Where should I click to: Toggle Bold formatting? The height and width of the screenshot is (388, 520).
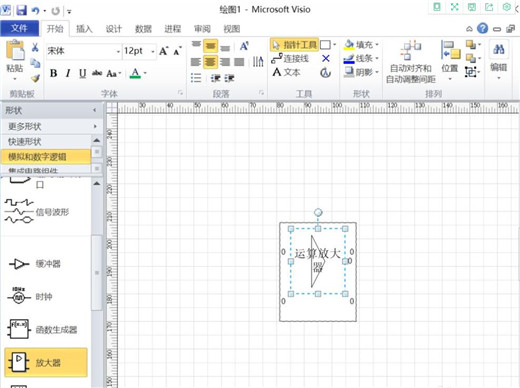click(x=53, y=73)
